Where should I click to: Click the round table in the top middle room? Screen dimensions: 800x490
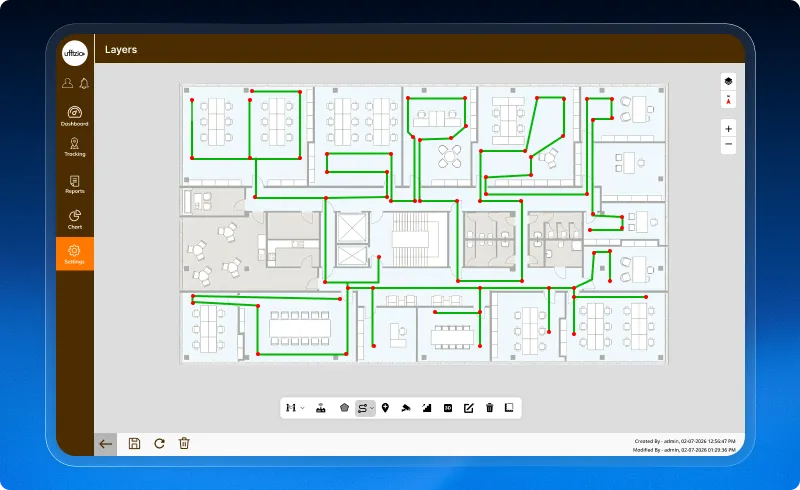449,157
